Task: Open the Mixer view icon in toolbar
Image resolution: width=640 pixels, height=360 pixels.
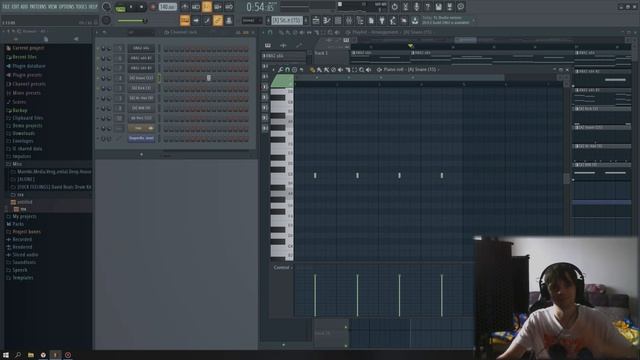Action: point(349,20)
